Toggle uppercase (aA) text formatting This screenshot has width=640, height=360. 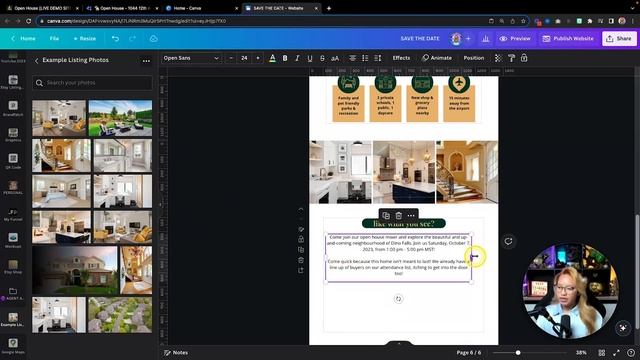[335, 58]
